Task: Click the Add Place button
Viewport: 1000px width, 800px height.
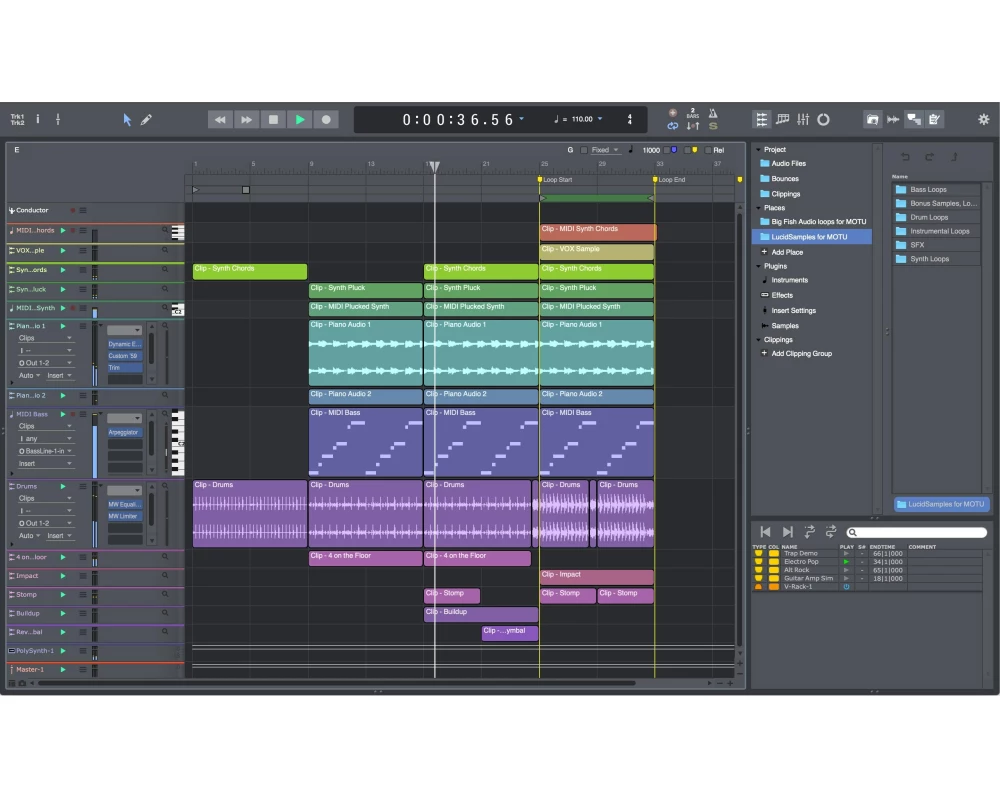Action: coord(786,252)
